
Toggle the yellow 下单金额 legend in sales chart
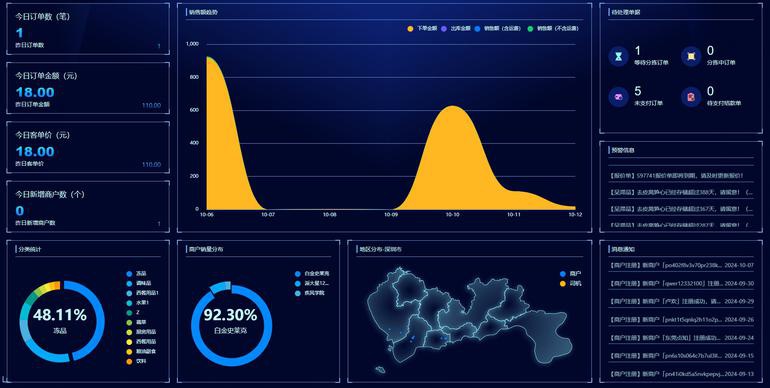click(422, 29)
